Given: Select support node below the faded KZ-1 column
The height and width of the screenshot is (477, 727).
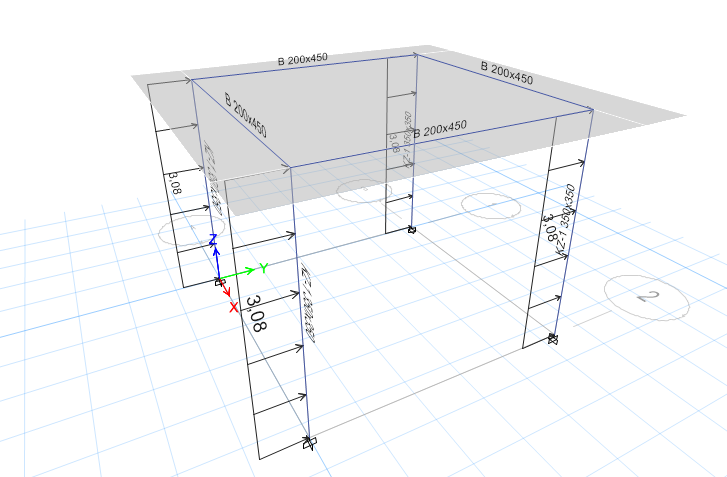Looking at the screenshot, I should (411, 229).
